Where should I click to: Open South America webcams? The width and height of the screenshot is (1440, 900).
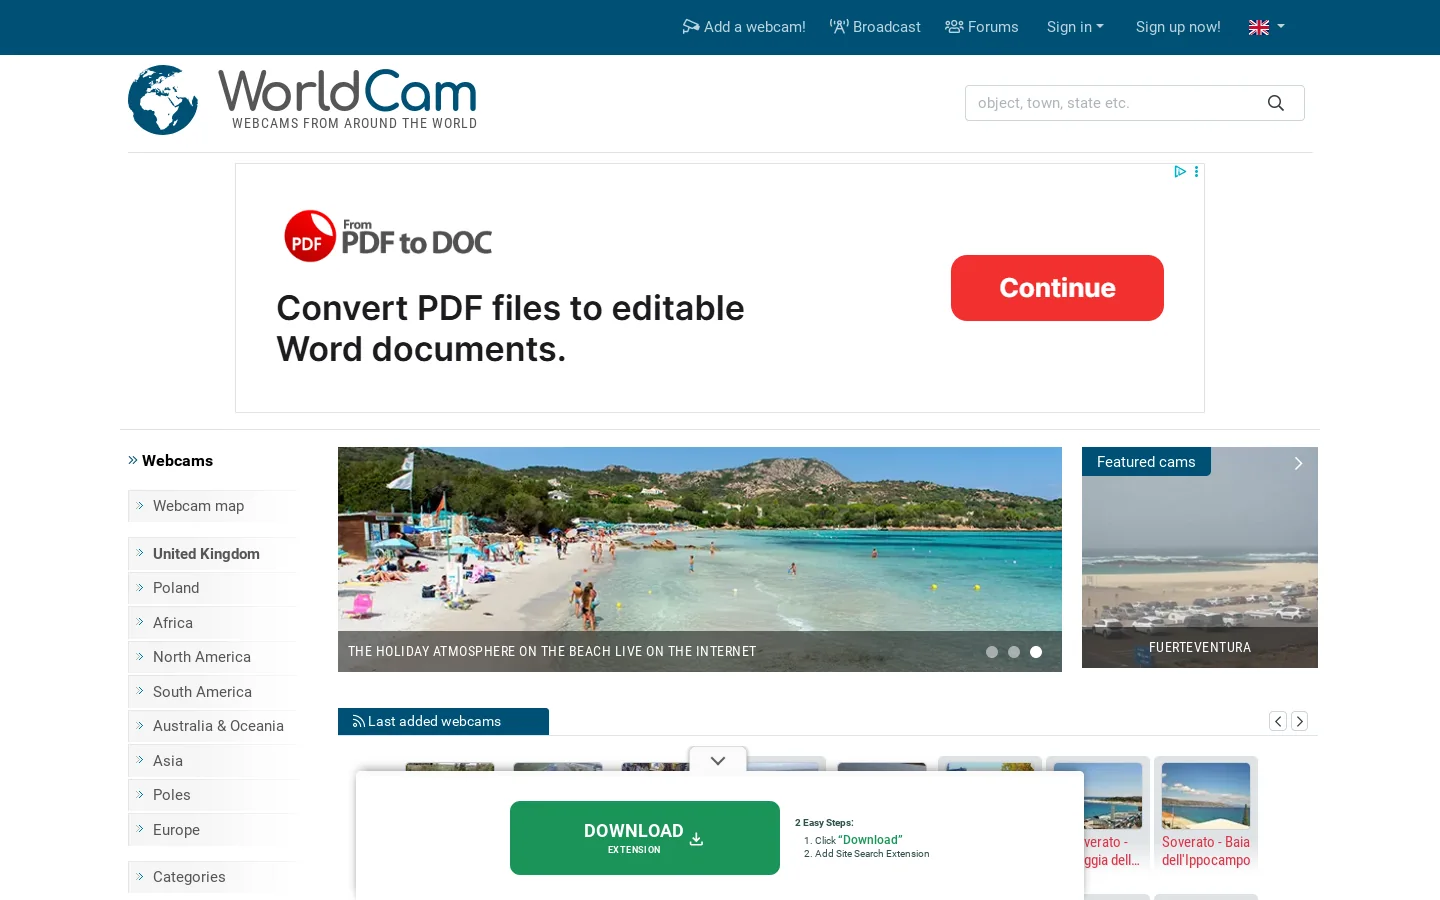(212, 692)
